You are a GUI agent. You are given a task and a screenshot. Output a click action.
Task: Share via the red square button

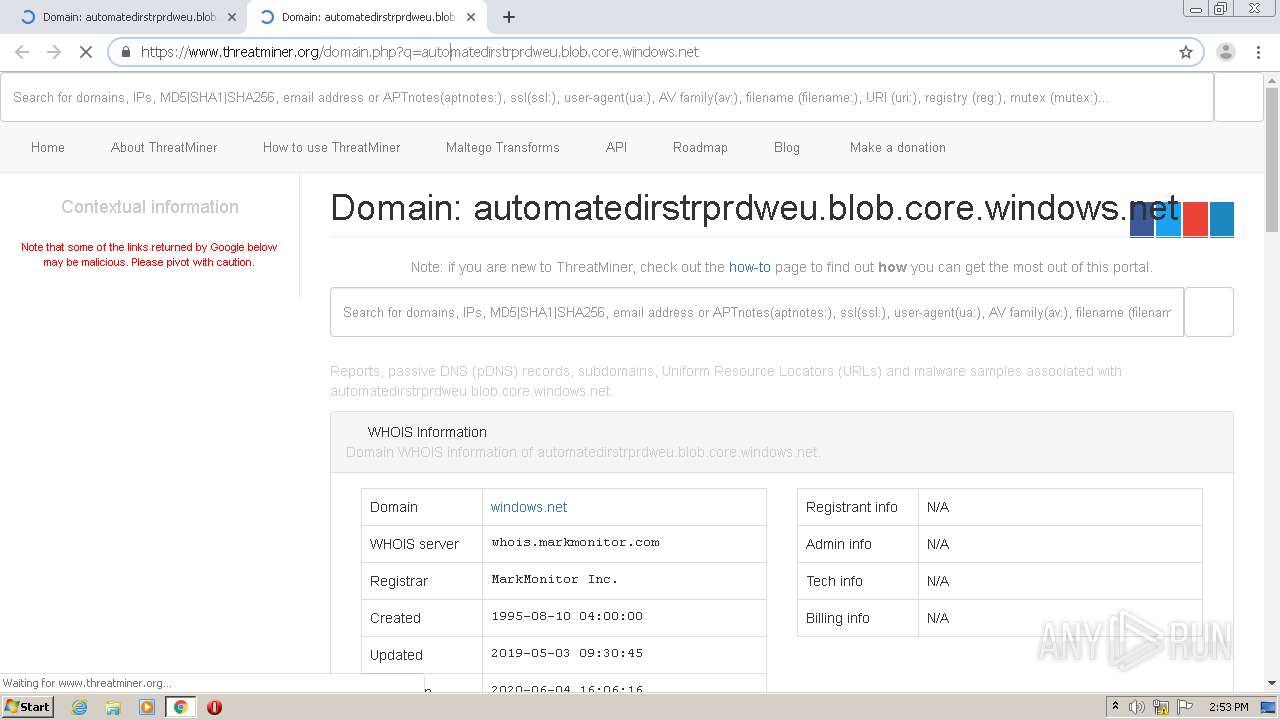1195,219
